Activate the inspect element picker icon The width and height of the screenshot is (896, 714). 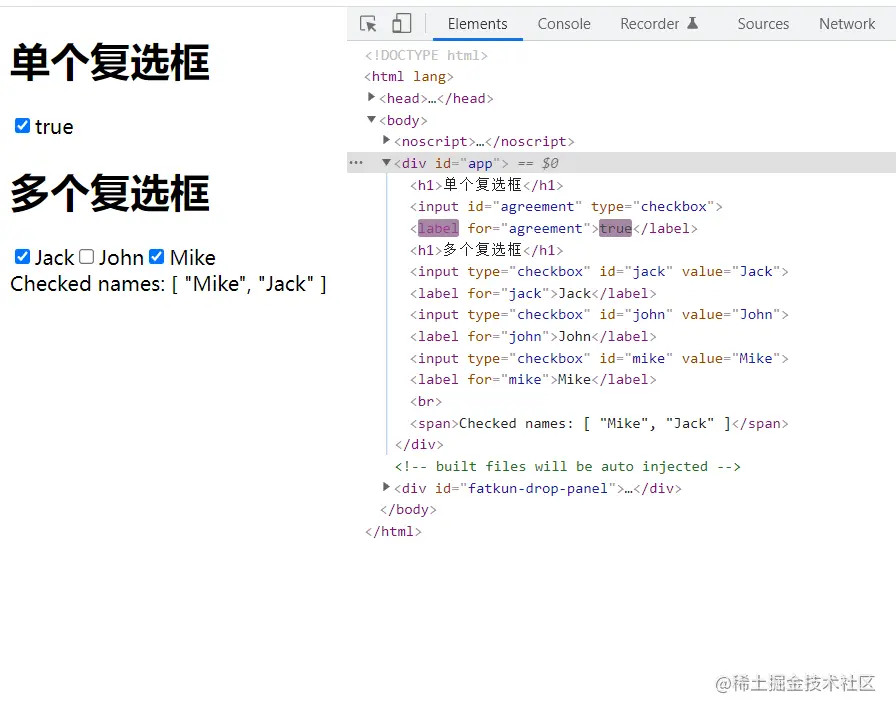[x=368, y=24]
